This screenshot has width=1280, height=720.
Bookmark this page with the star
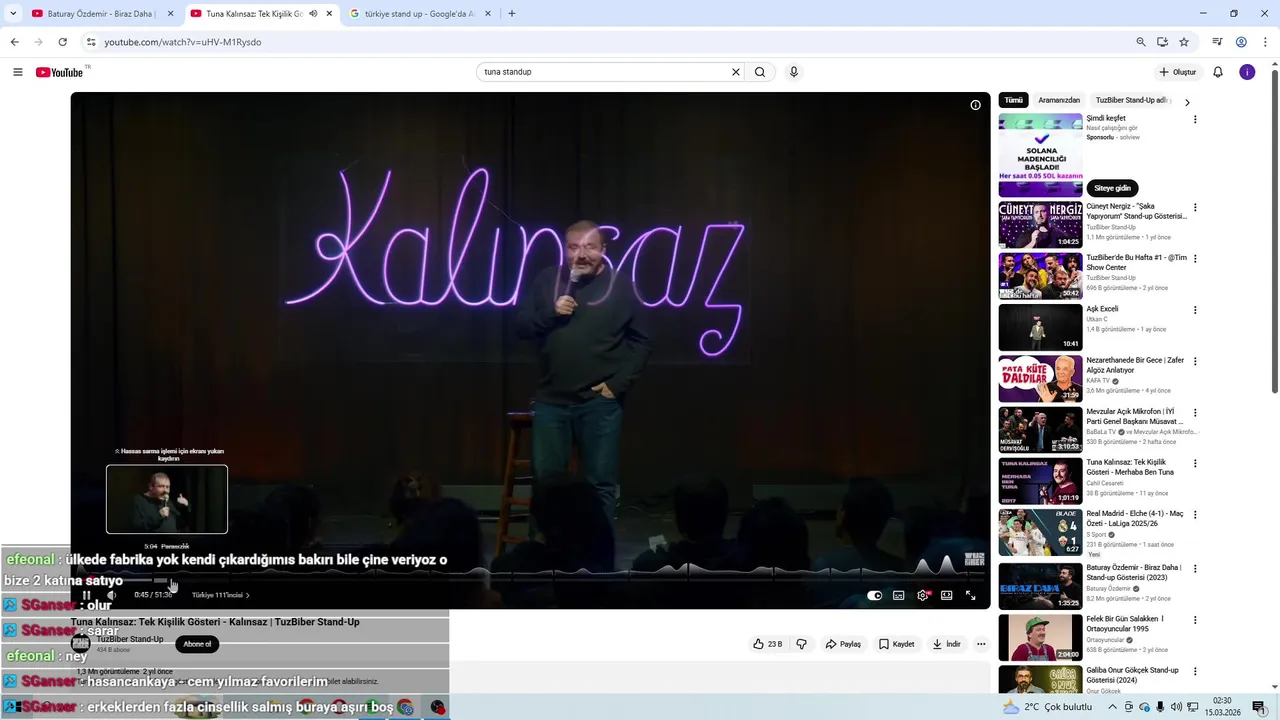pyautogui.click(x=1184, y=42)
